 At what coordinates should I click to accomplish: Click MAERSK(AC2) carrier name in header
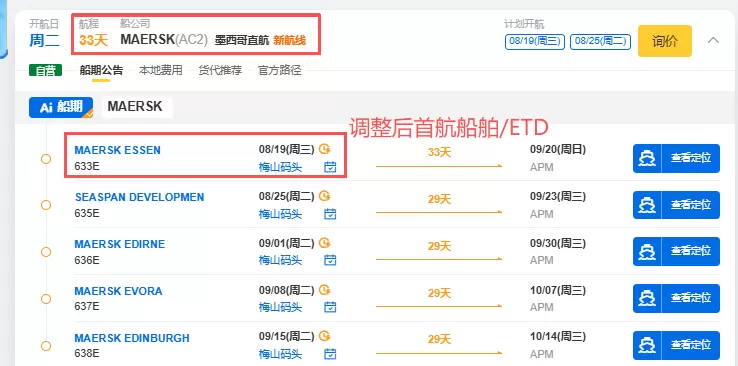point(164,40)
